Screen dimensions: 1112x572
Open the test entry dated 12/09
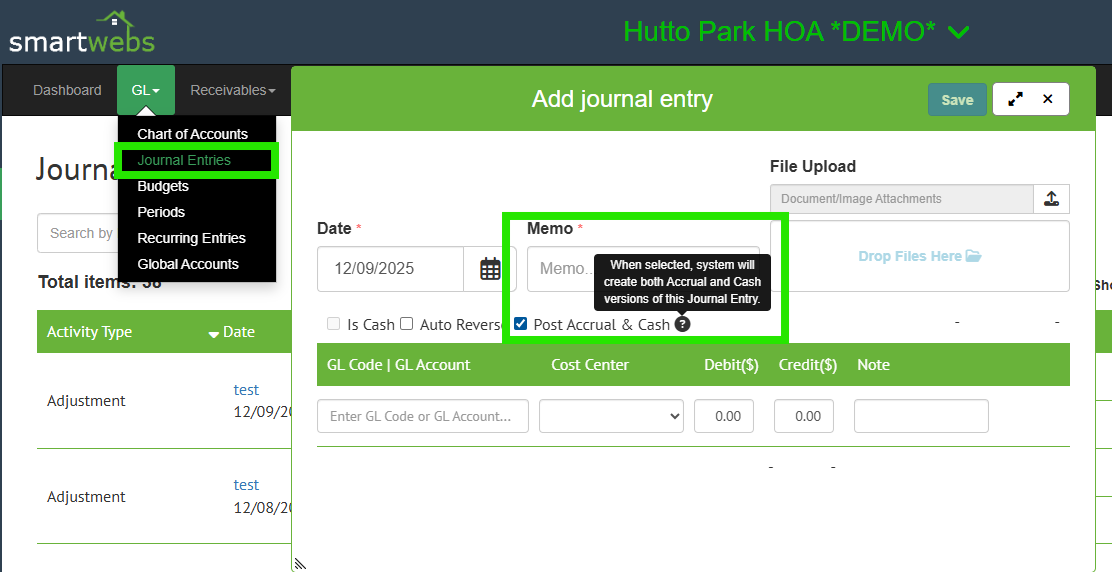click(x=246, y=390)
